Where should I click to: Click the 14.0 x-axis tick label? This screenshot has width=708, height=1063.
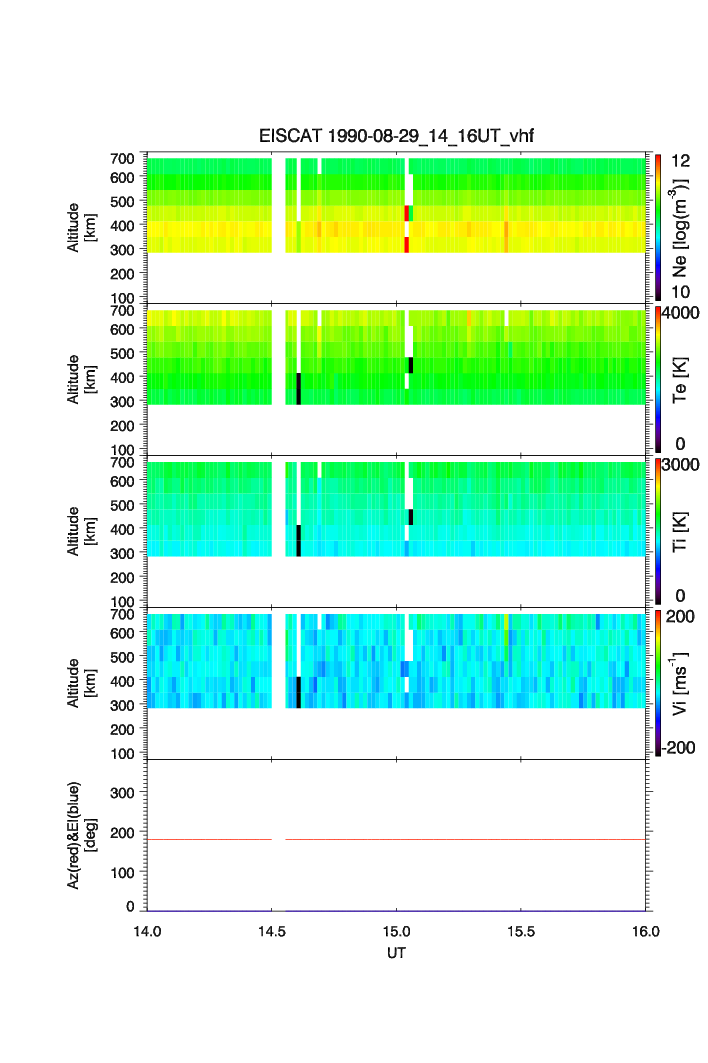coord(147,931)
